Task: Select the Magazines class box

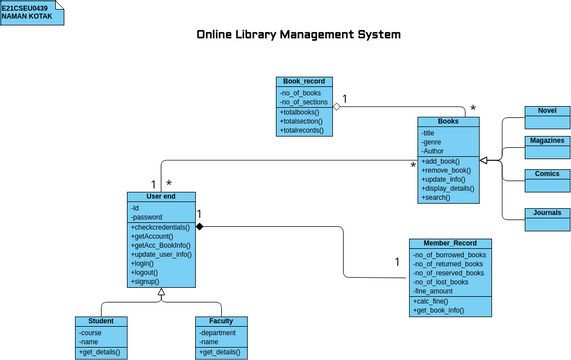Action: (x=547, y=147)
